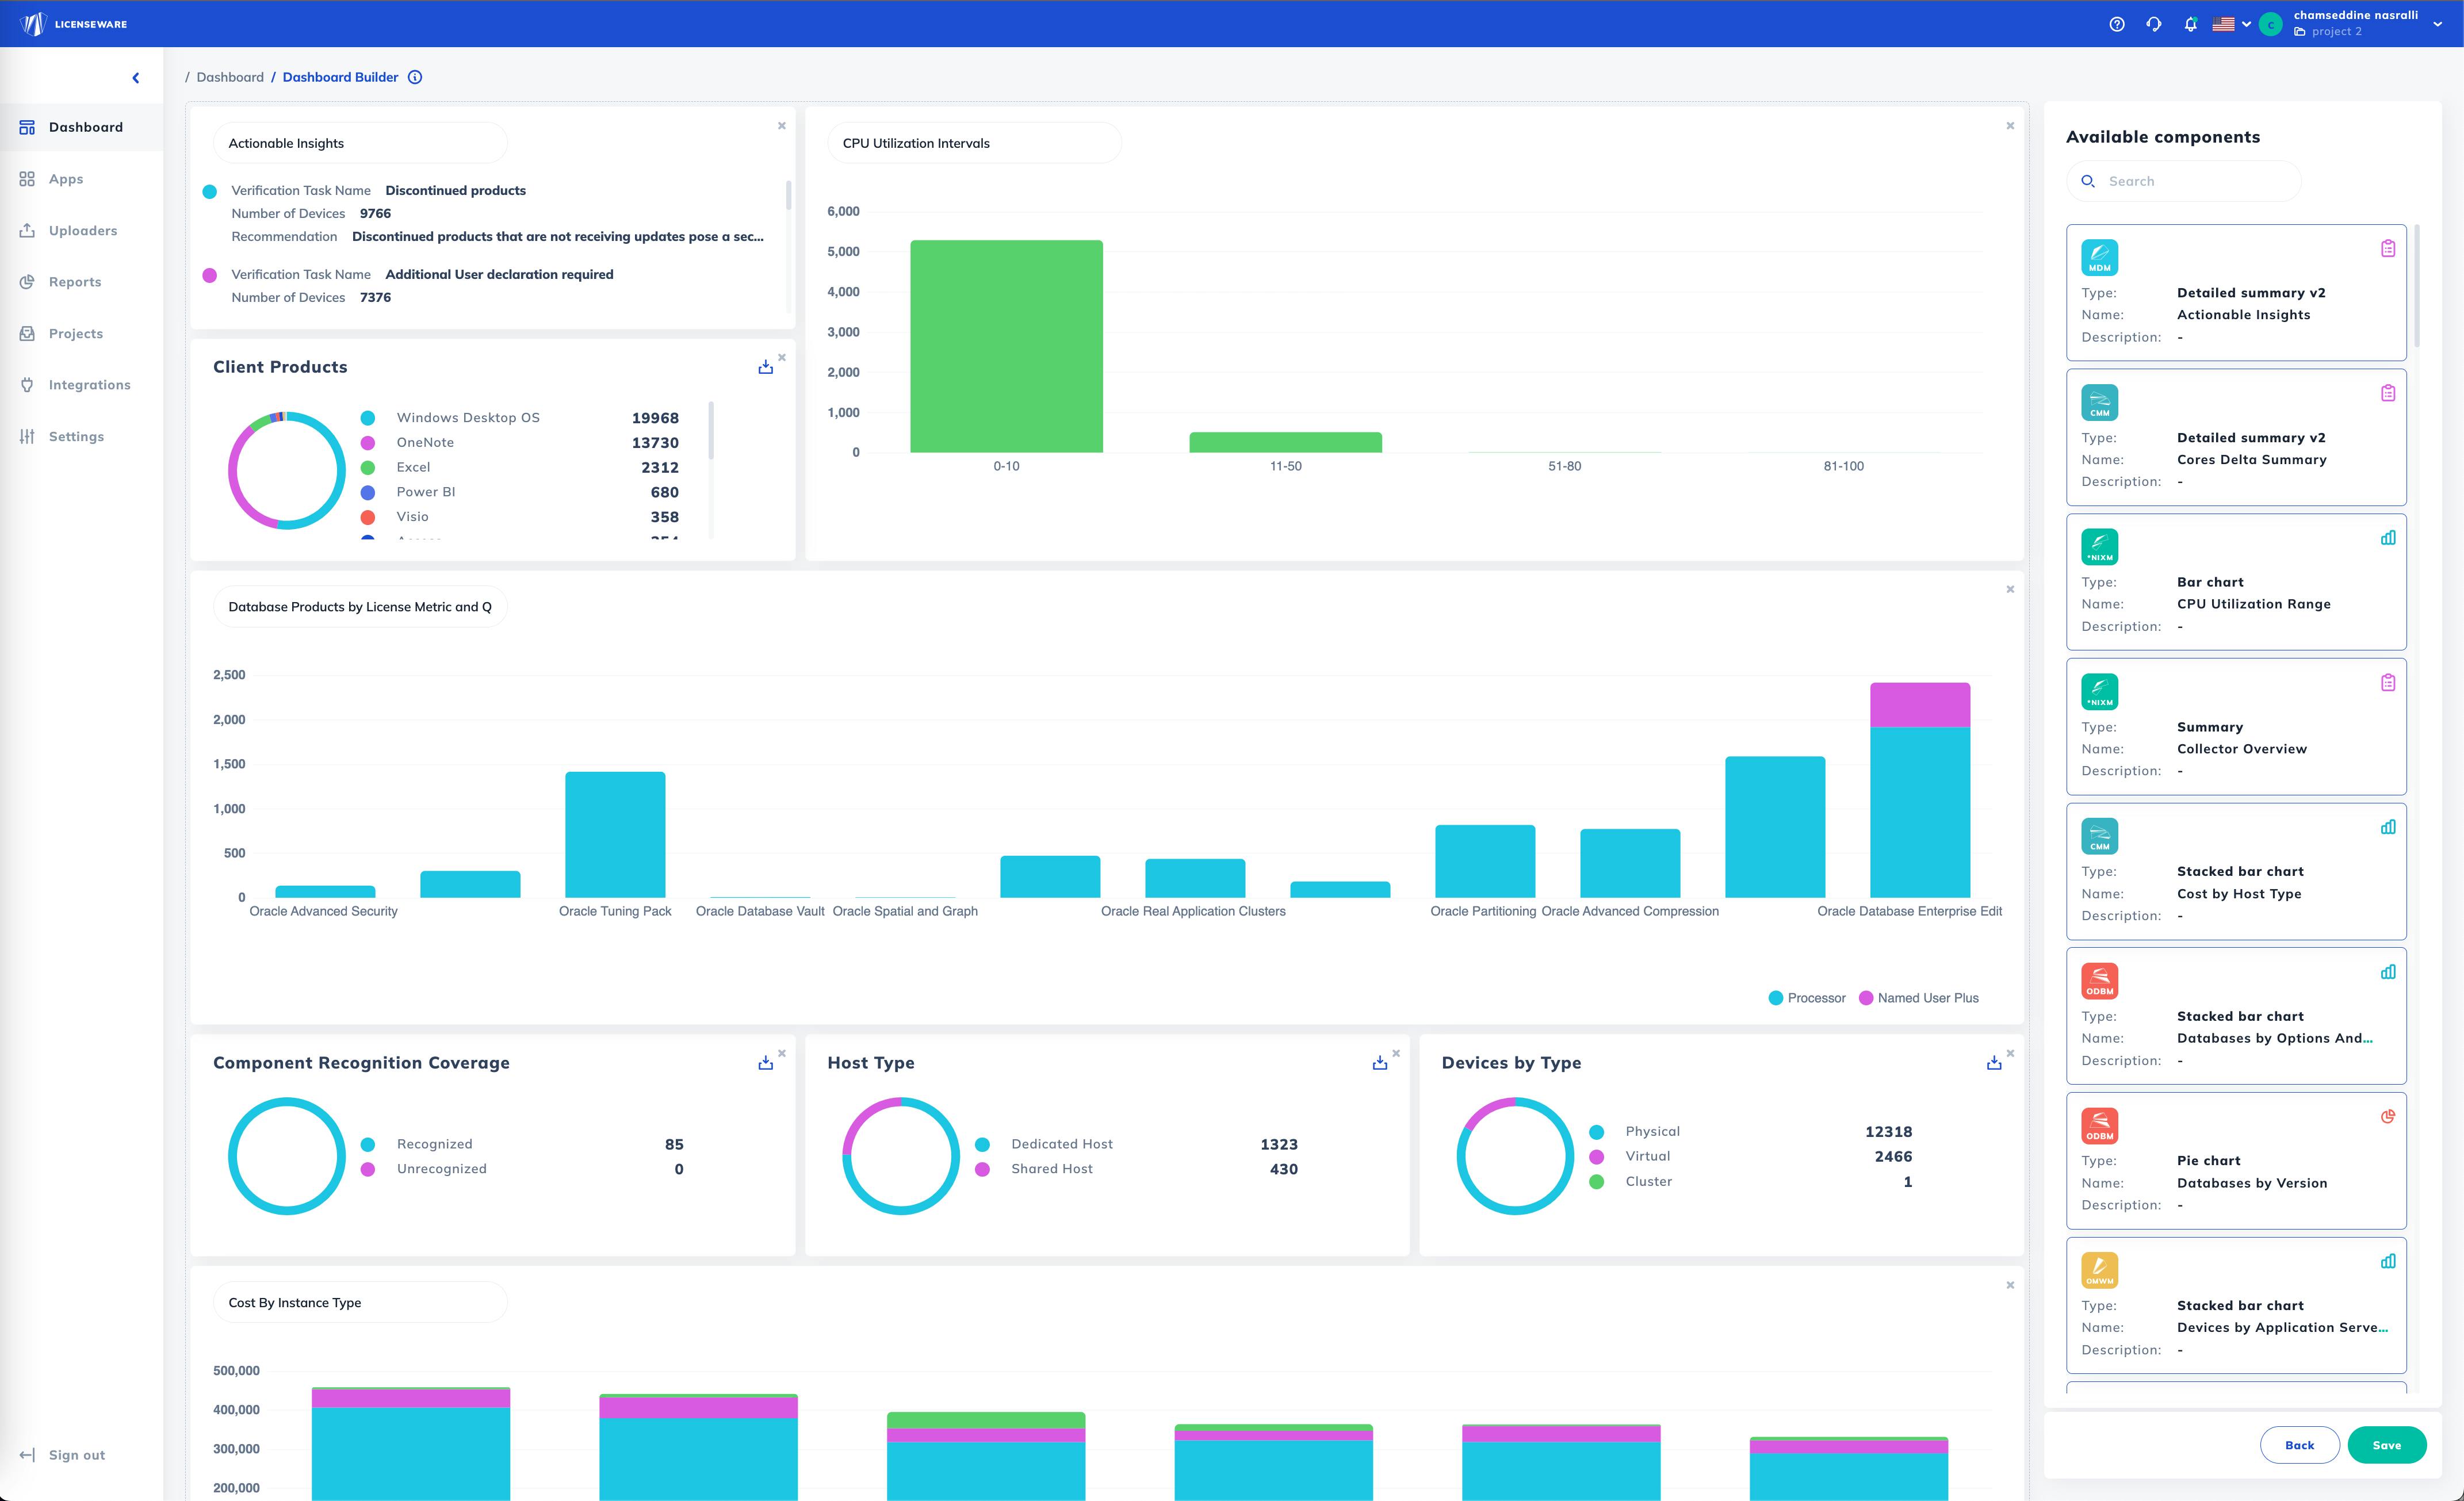The height and width of the screenshot is (1501, 2464).
Task: Remove the Cost By Instance Type widget
Action: tap(2010, 1285)
